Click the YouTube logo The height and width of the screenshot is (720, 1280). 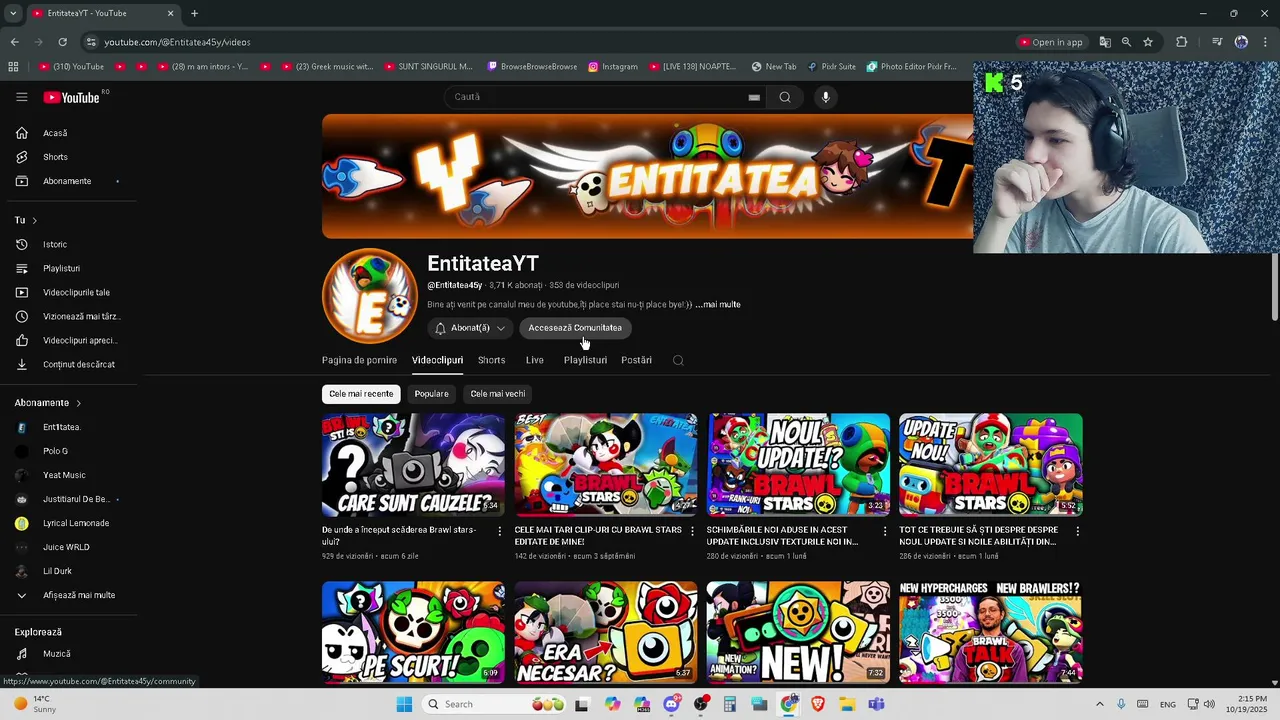click(72, 97)
